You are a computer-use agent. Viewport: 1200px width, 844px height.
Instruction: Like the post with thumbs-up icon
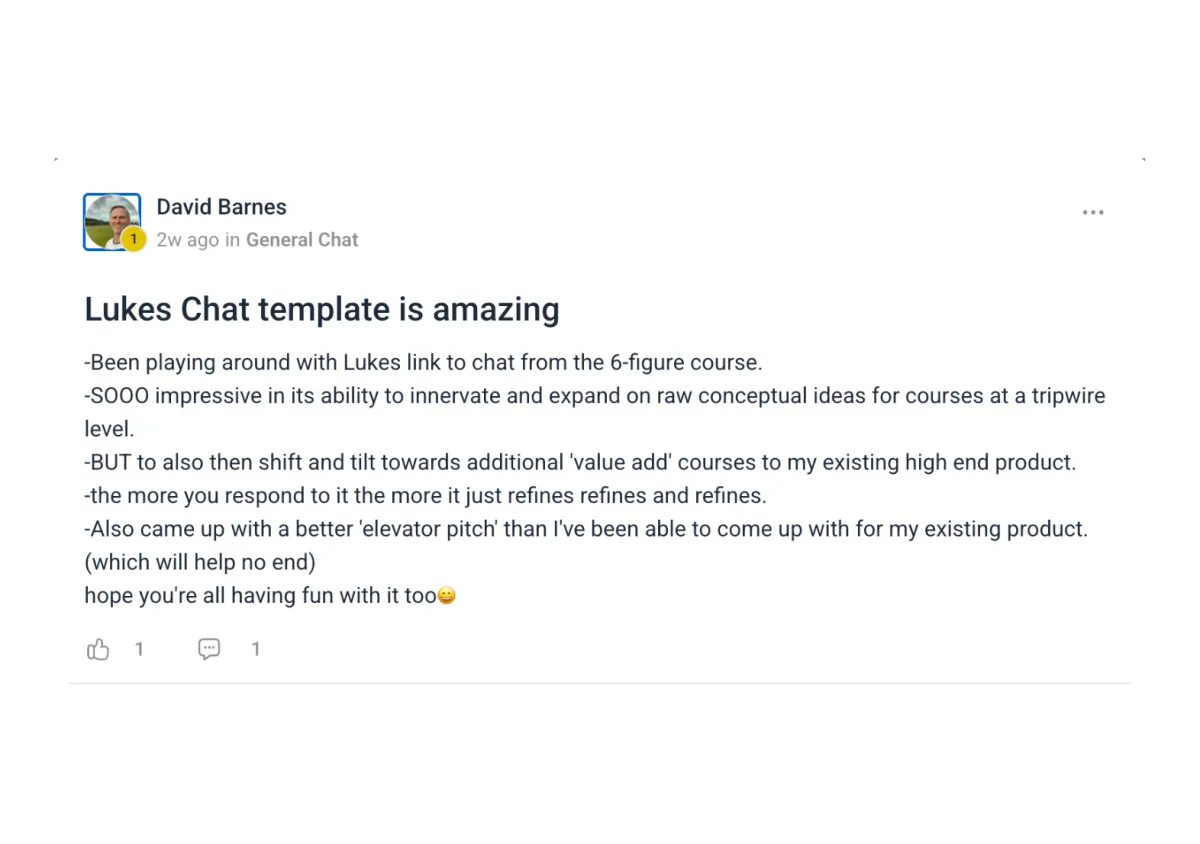pyautogui.click(x=98, y=649)
